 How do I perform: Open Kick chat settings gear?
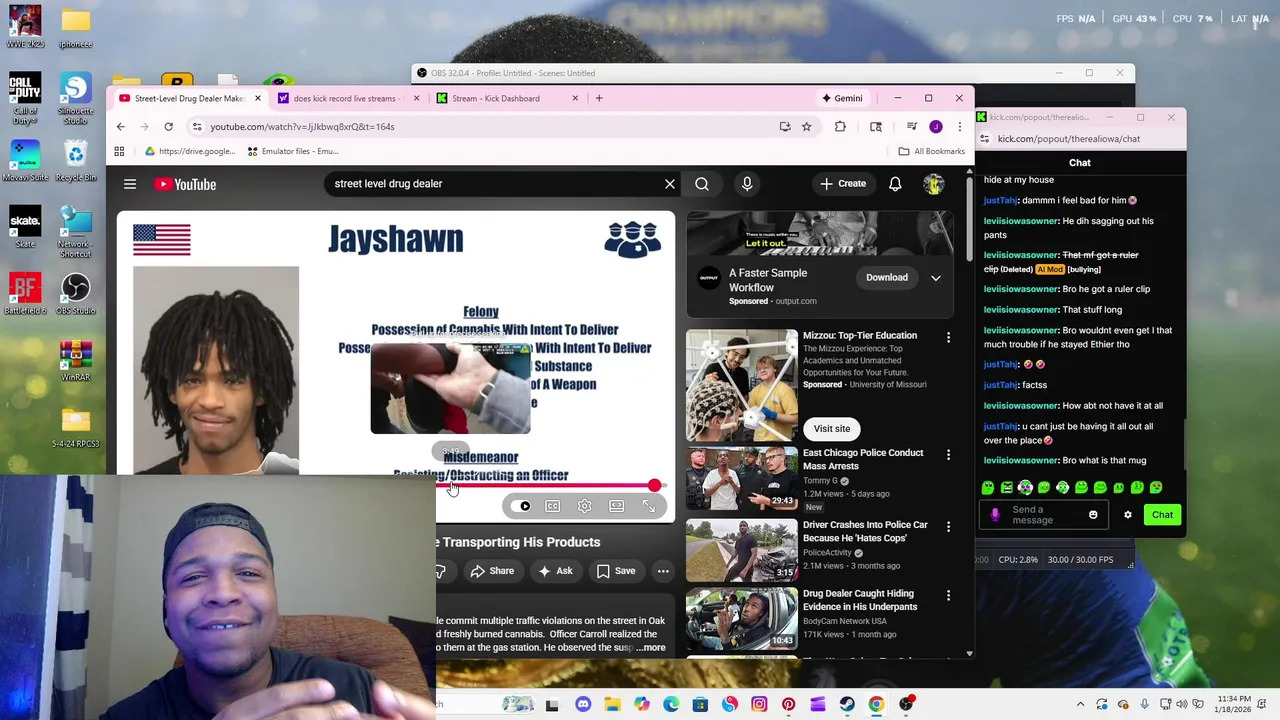(x=1128, y=515)
